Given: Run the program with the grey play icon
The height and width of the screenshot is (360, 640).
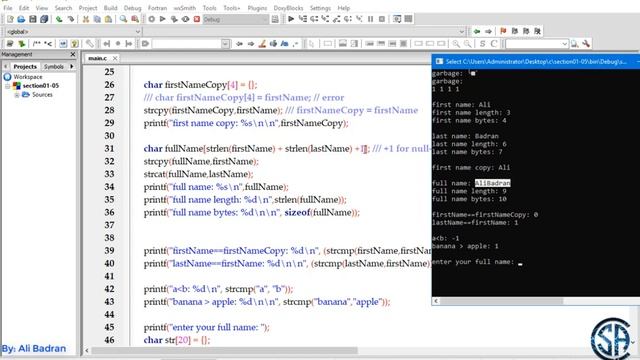Looking at the screenshot, I should pos(162,19).
